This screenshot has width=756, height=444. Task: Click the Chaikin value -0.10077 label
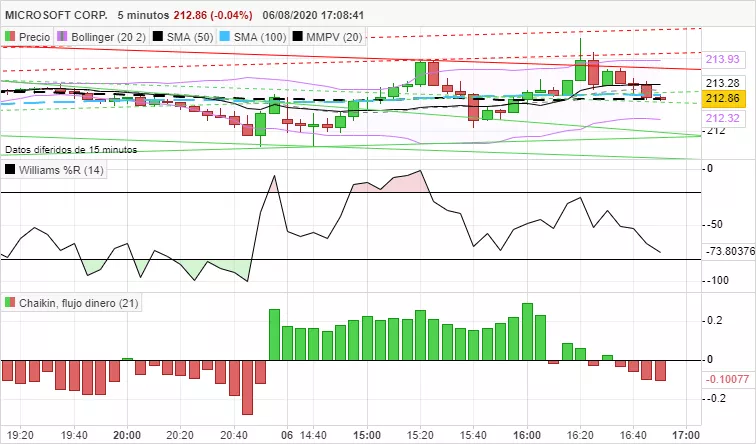coord(728,379)
